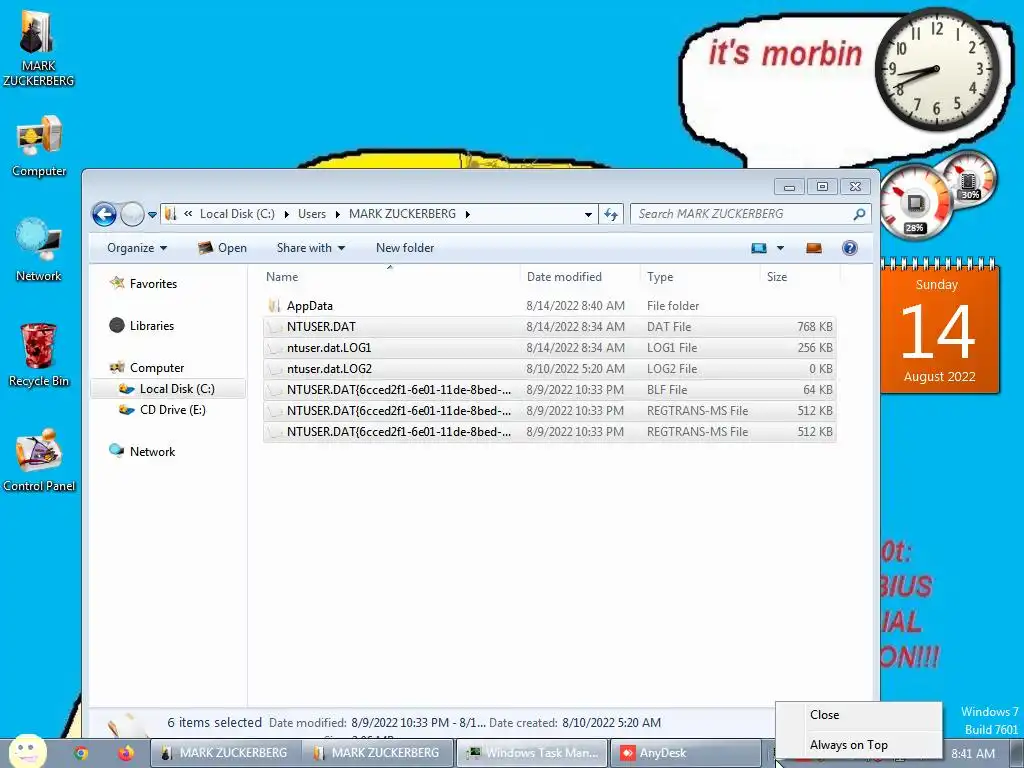Launch Chrome from the taskbar
Image resolution: width=1024 pixels, height=768 pixels.
coord(81,753)
